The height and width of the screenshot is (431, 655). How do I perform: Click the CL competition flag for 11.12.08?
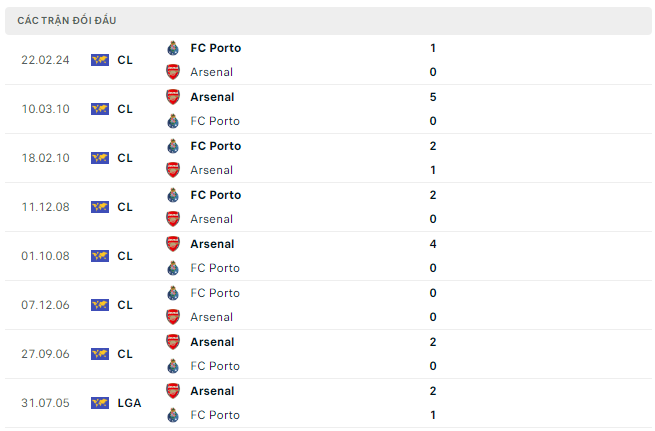click(x=100, y=207)
